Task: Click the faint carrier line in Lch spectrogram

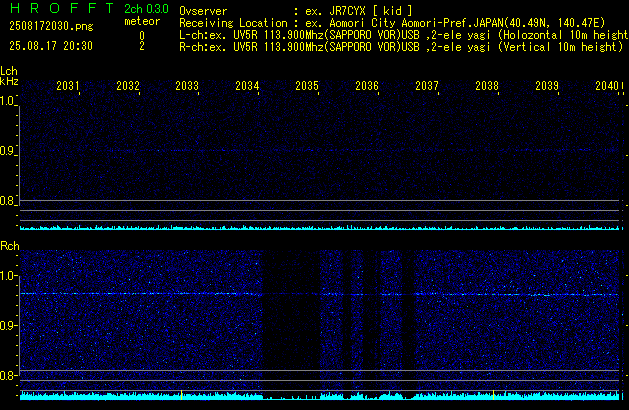Action: tap(320, 151)
